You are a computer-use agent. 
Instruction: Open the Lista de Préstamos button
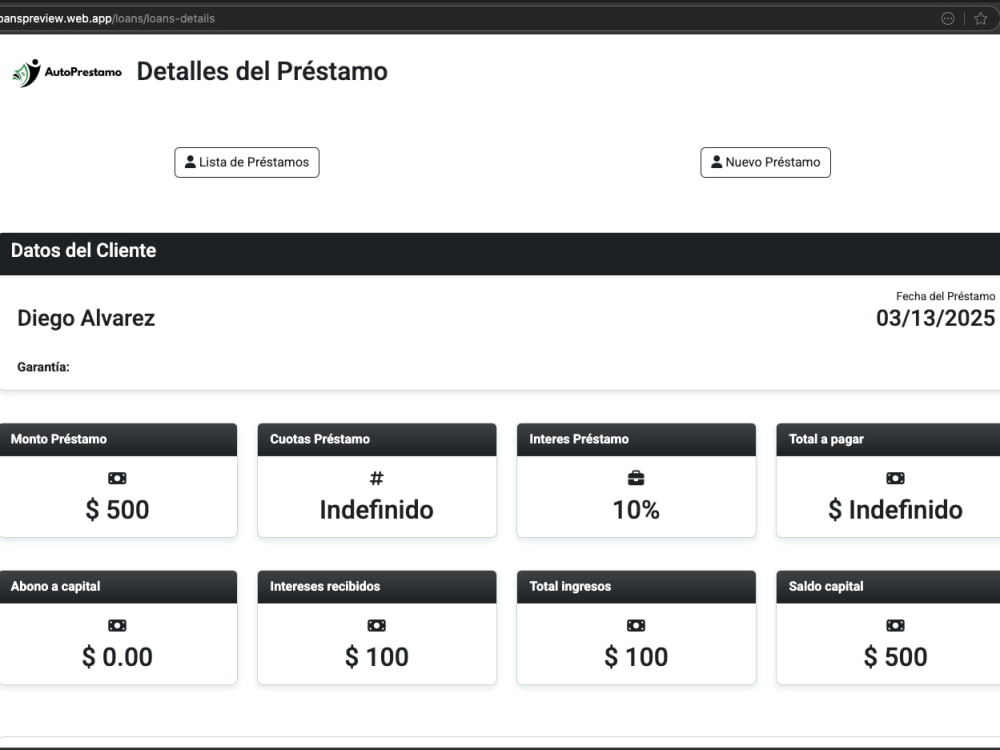[x=247, y=163]
